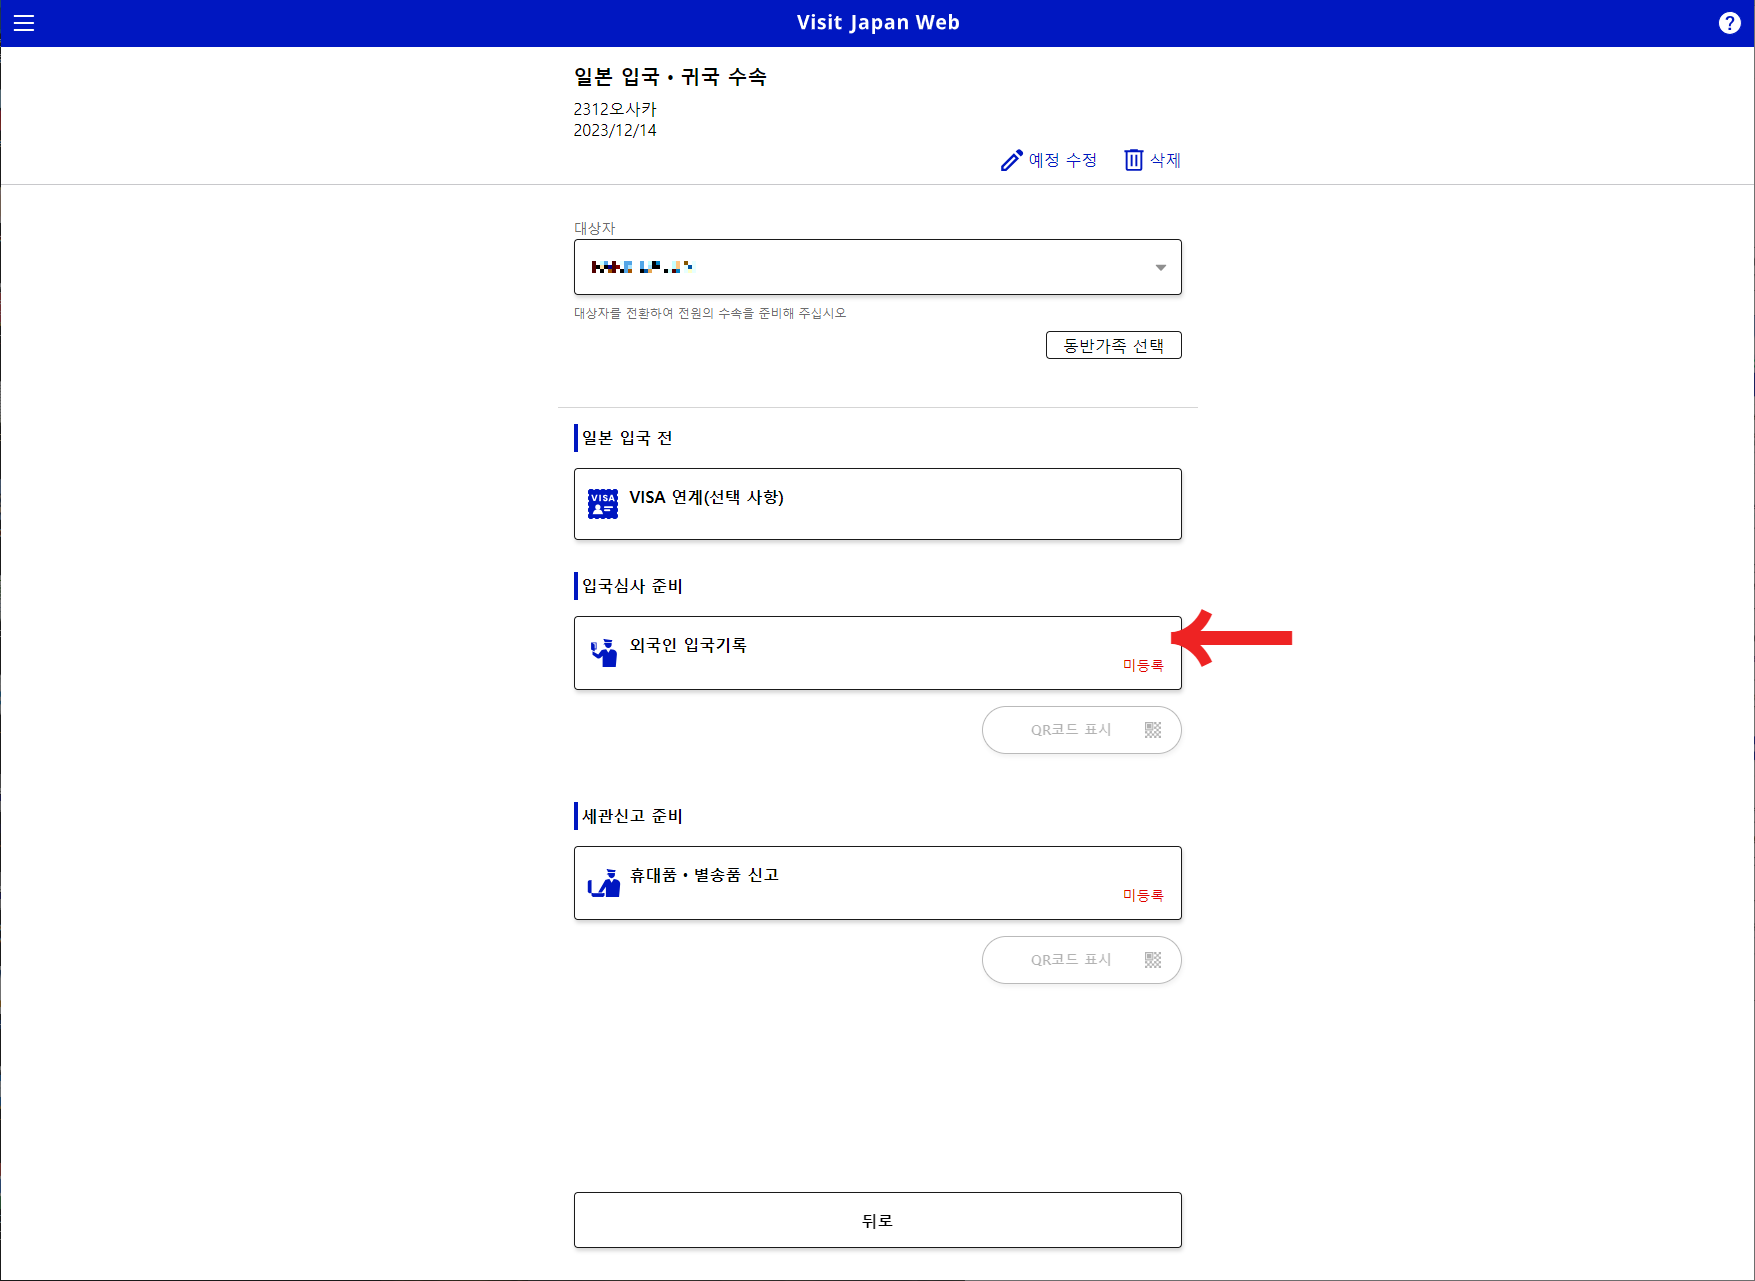The image size is (1755, 1281).
Task: Click the trip name 2312오사카
Action: 615,109
